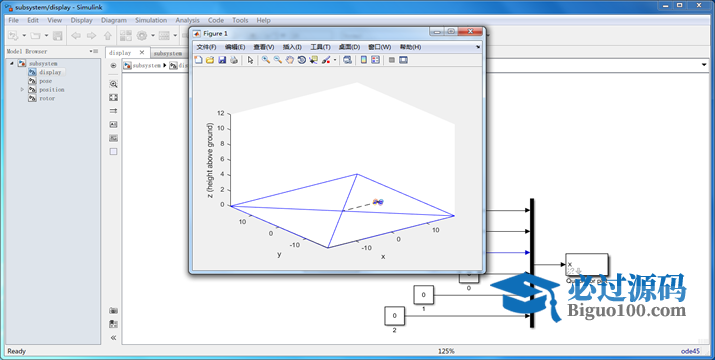Click the constant block labeled 2

[x=394, y=316]
